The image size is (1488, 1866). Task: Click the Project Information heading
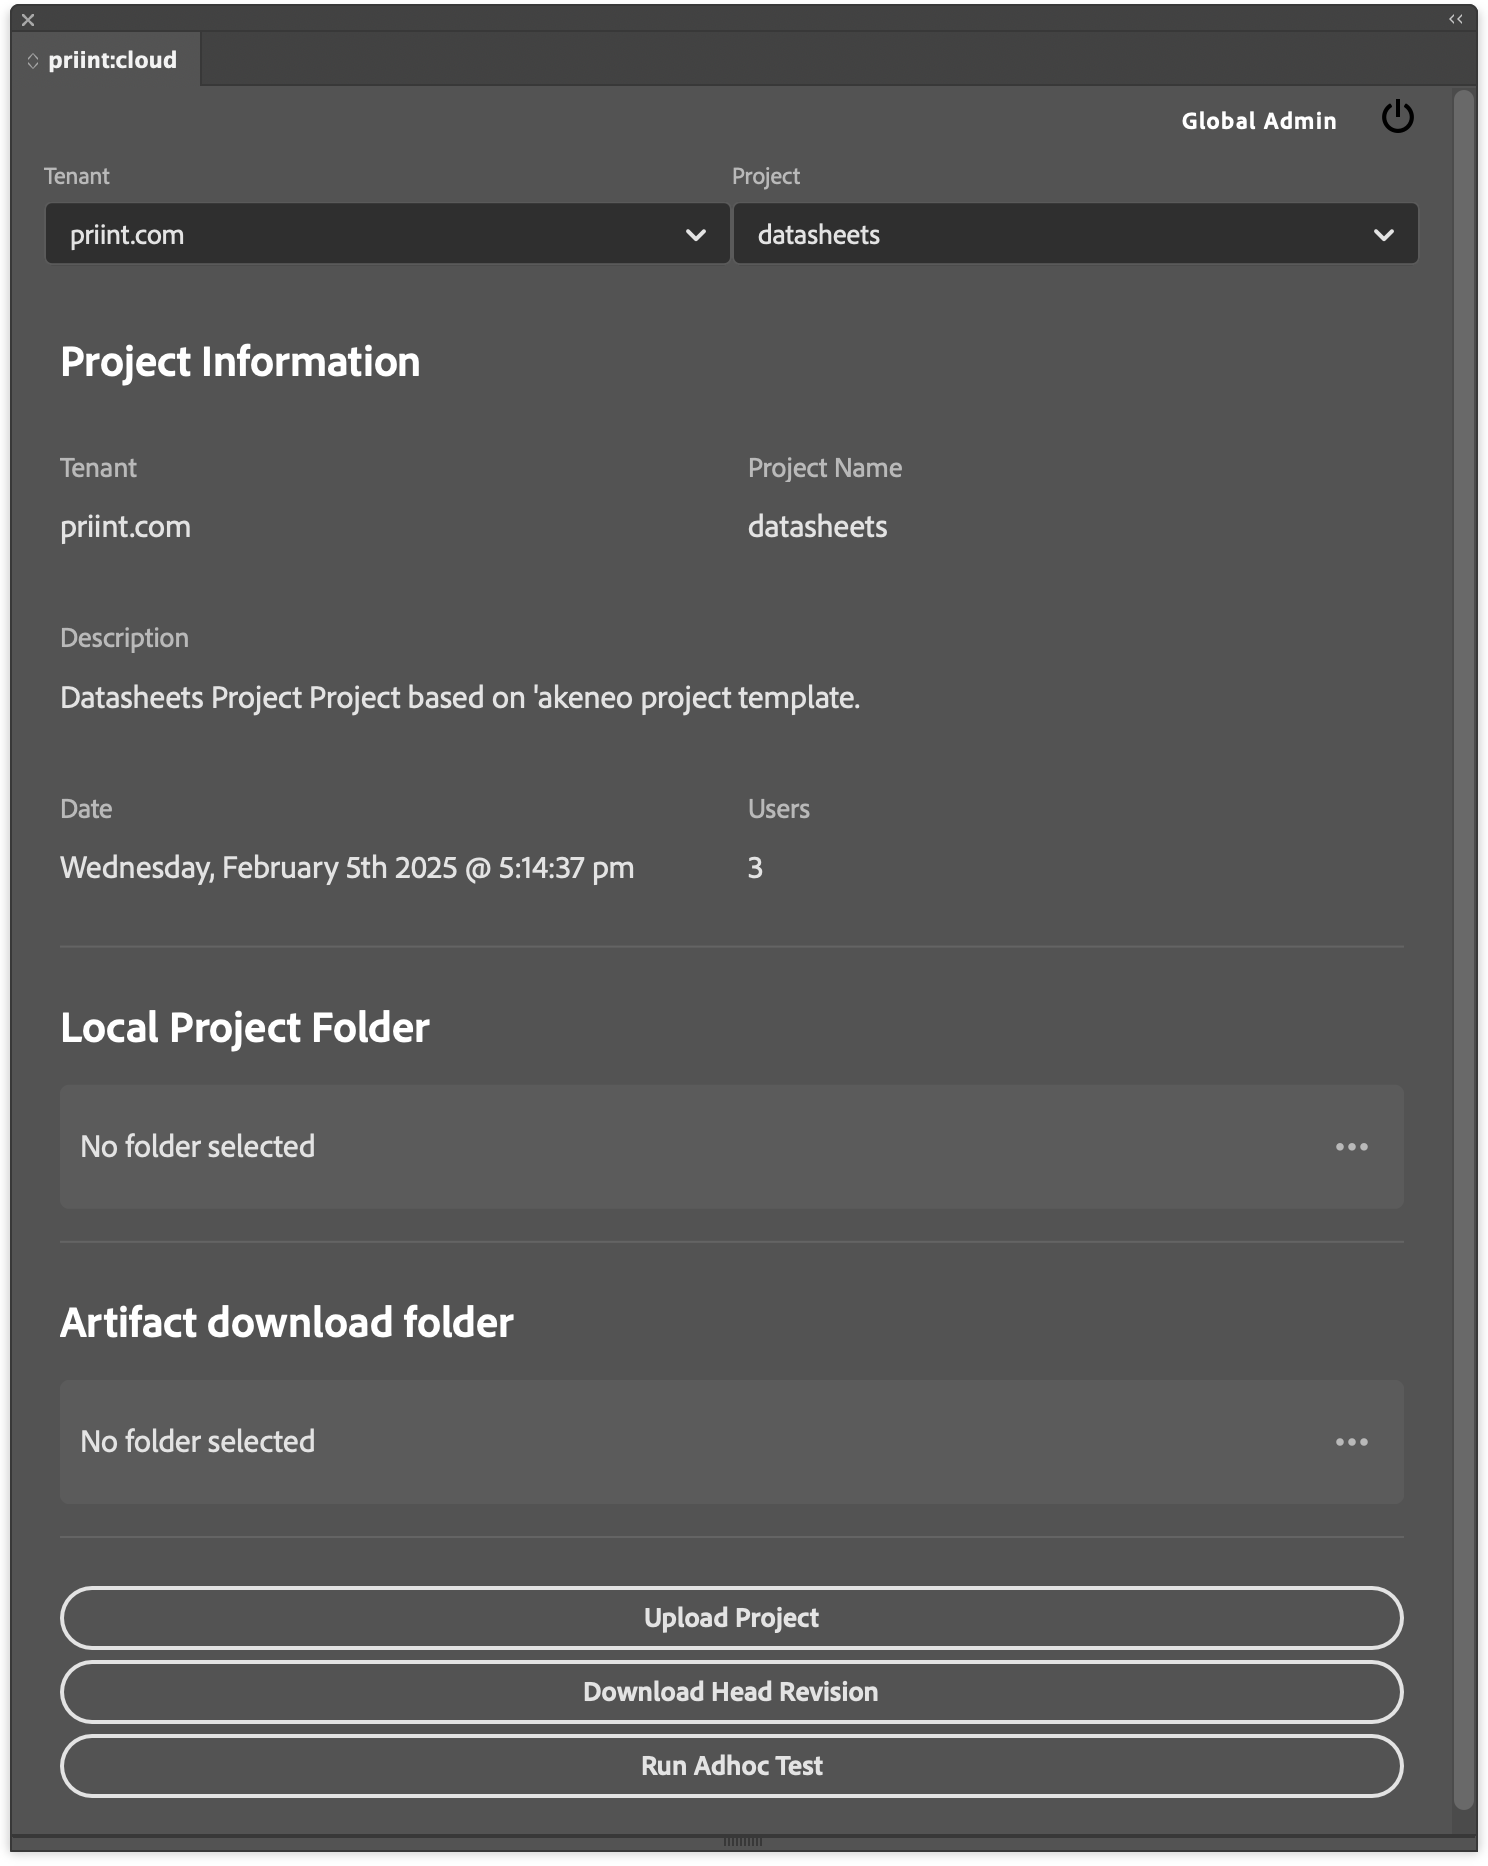pos(240,362)
